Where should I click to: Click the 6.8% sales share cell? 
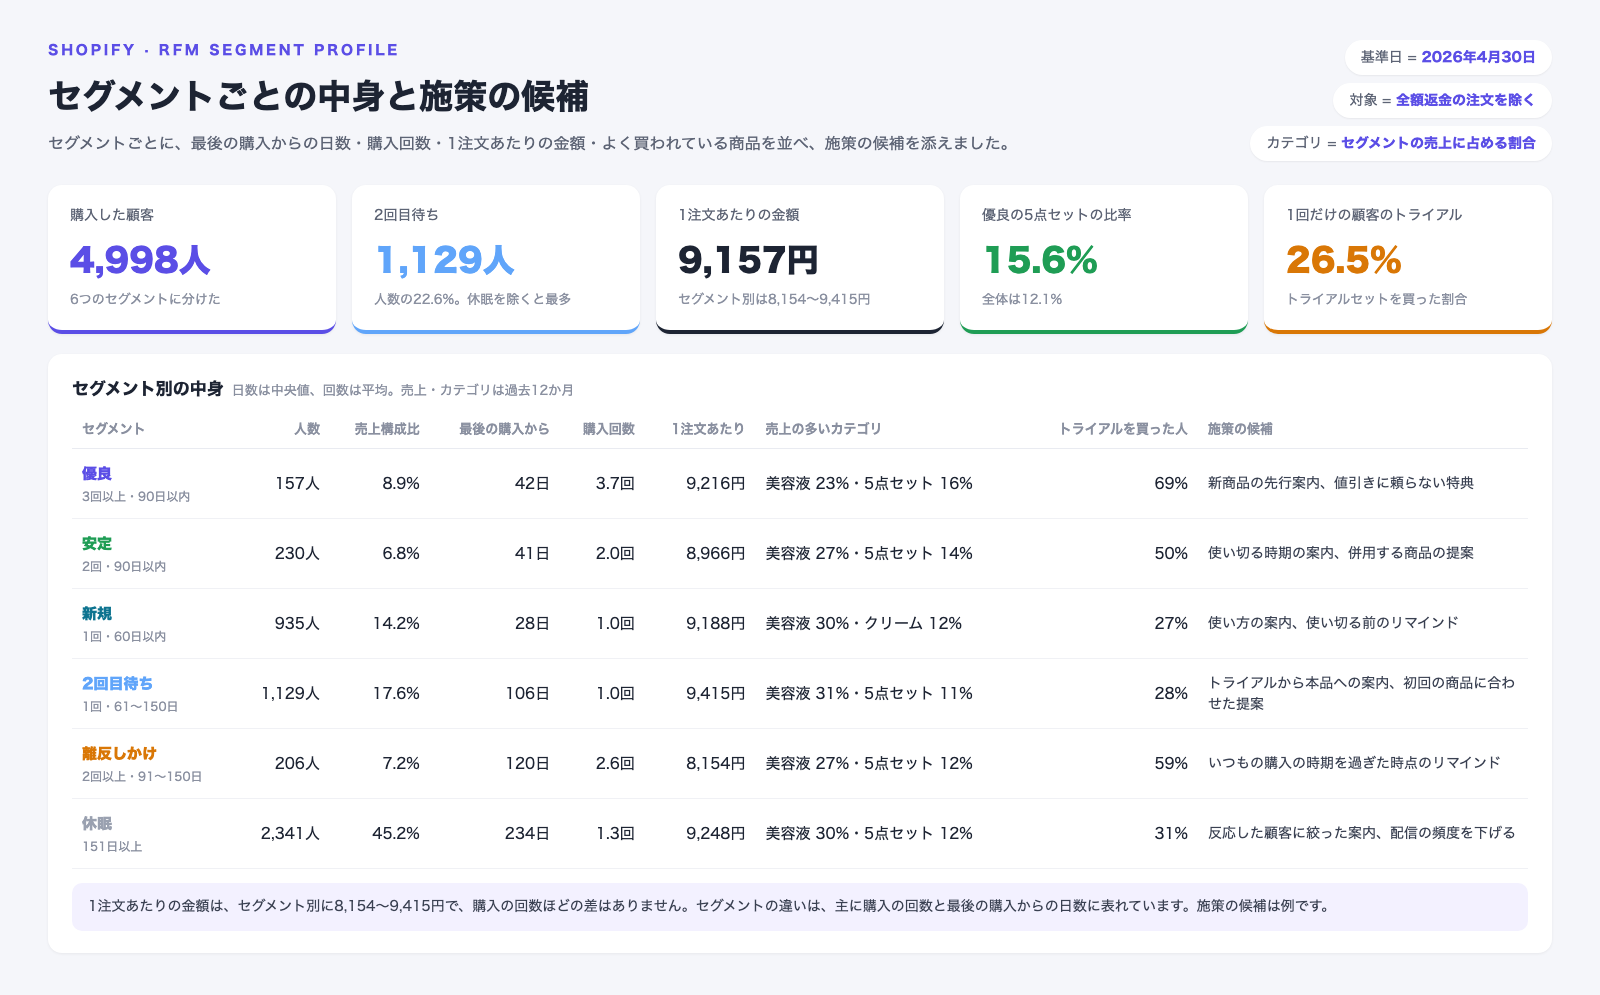pyautogui.click(x=401, y=554)
